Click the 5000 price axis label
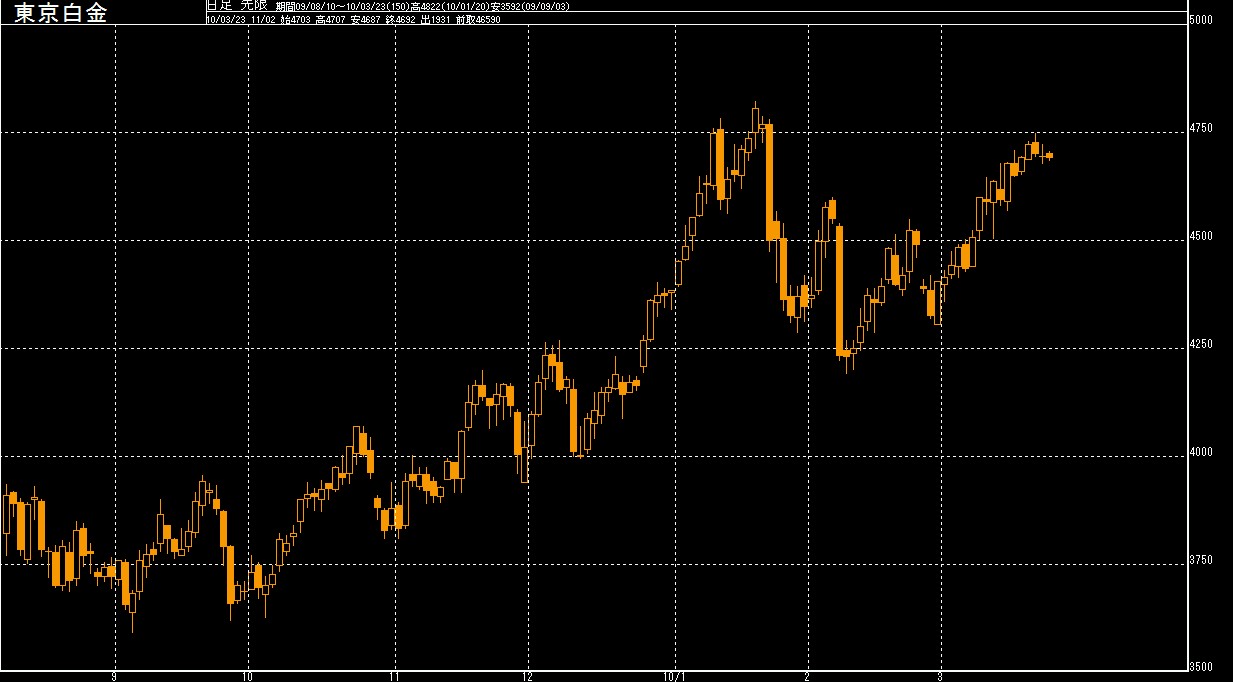The height and width of the screenshot is (682, 1233). click(1202, 21)
